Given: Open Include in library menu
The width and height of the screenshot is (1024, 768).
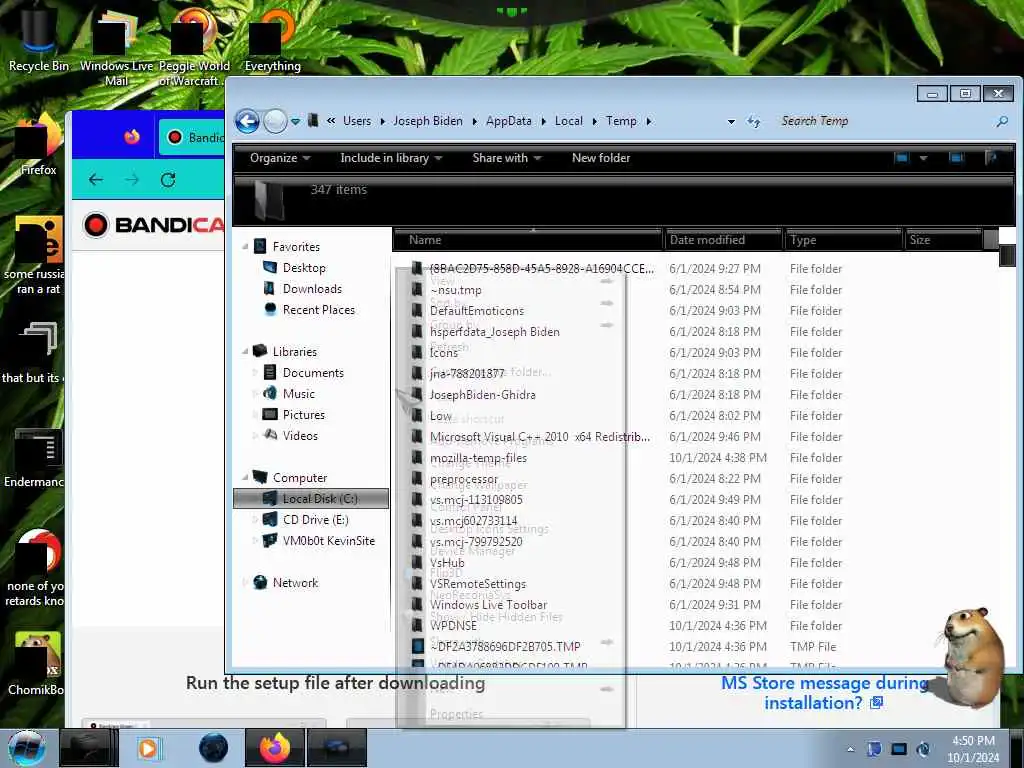Looking at the screenshot, I should click(x=391, y=158).
